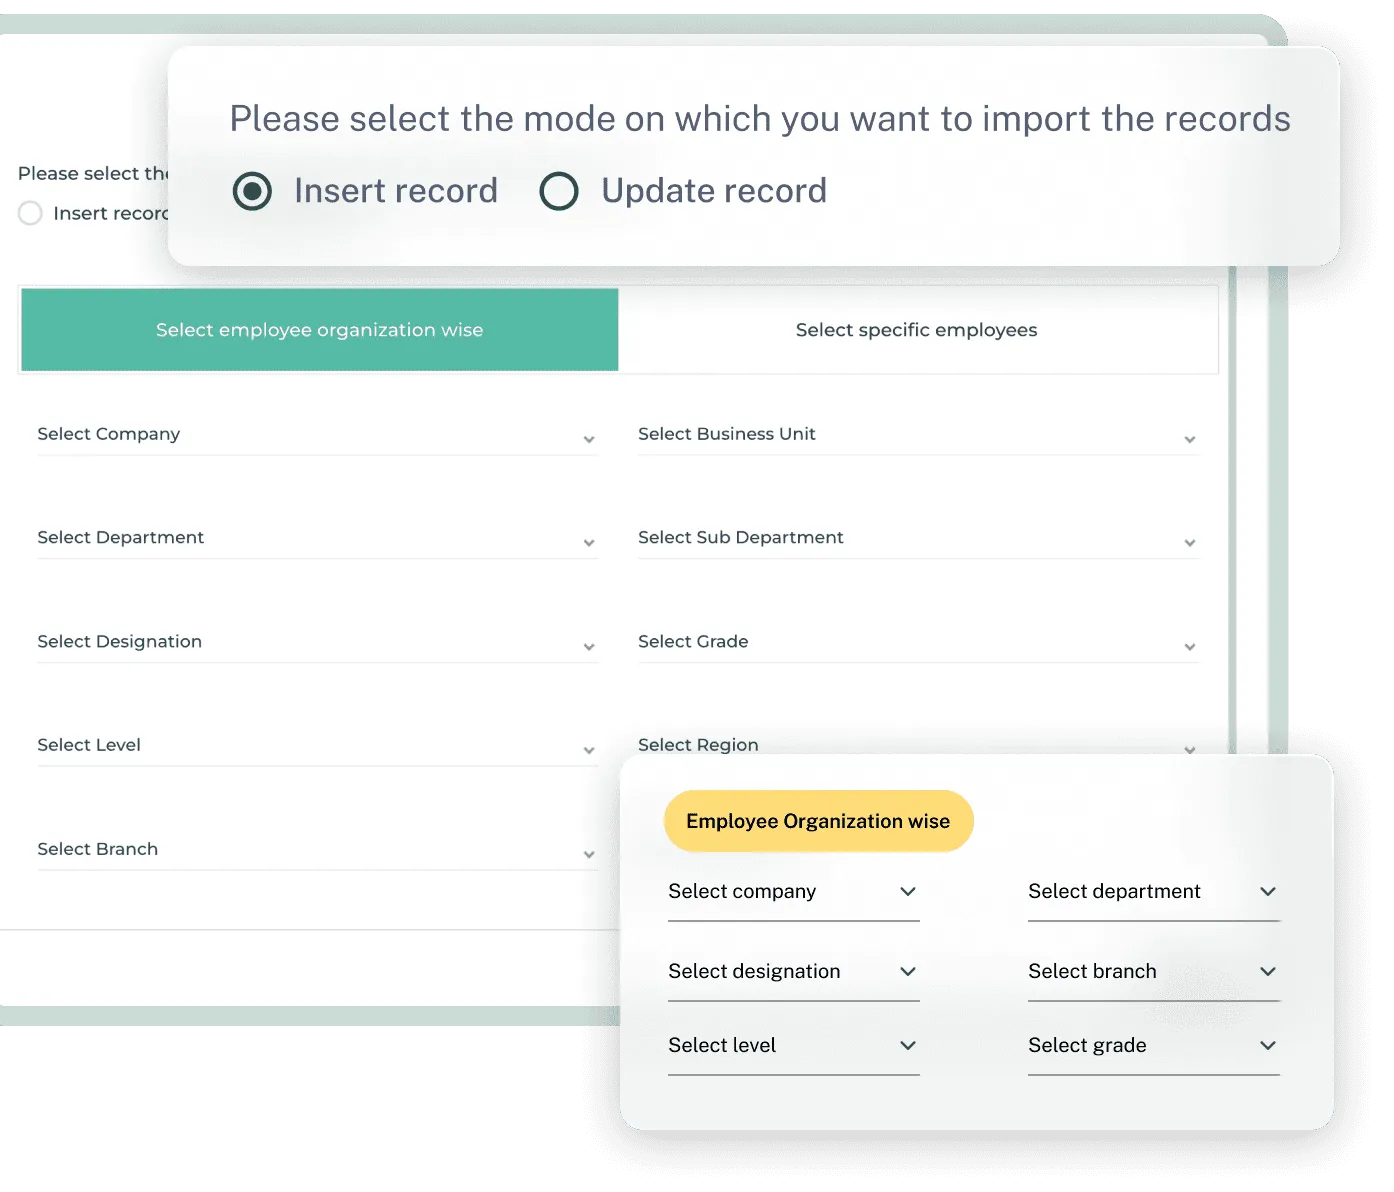This screenshot has width=1394, height=1192.
Task: Click the Insert record option behind the overlay
Action: point(30,213)
